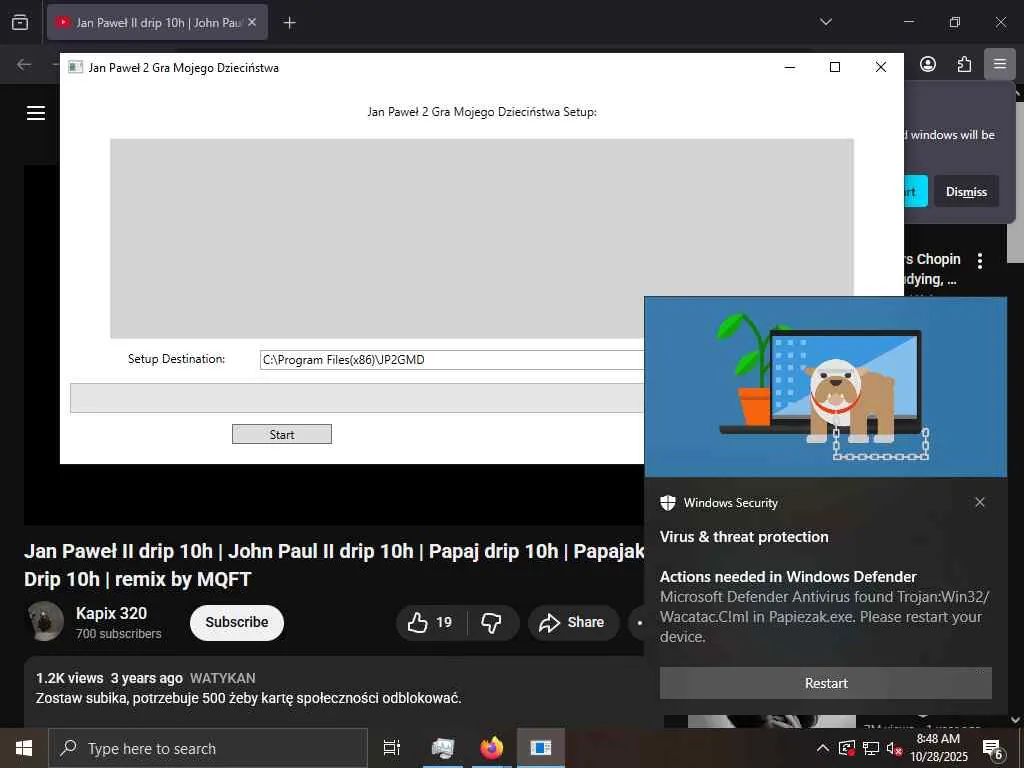Screen dimensions: 1024x768
Task: Select the Jan Paweł II drip 10h browser tab
Action: (x=157, y=22)
